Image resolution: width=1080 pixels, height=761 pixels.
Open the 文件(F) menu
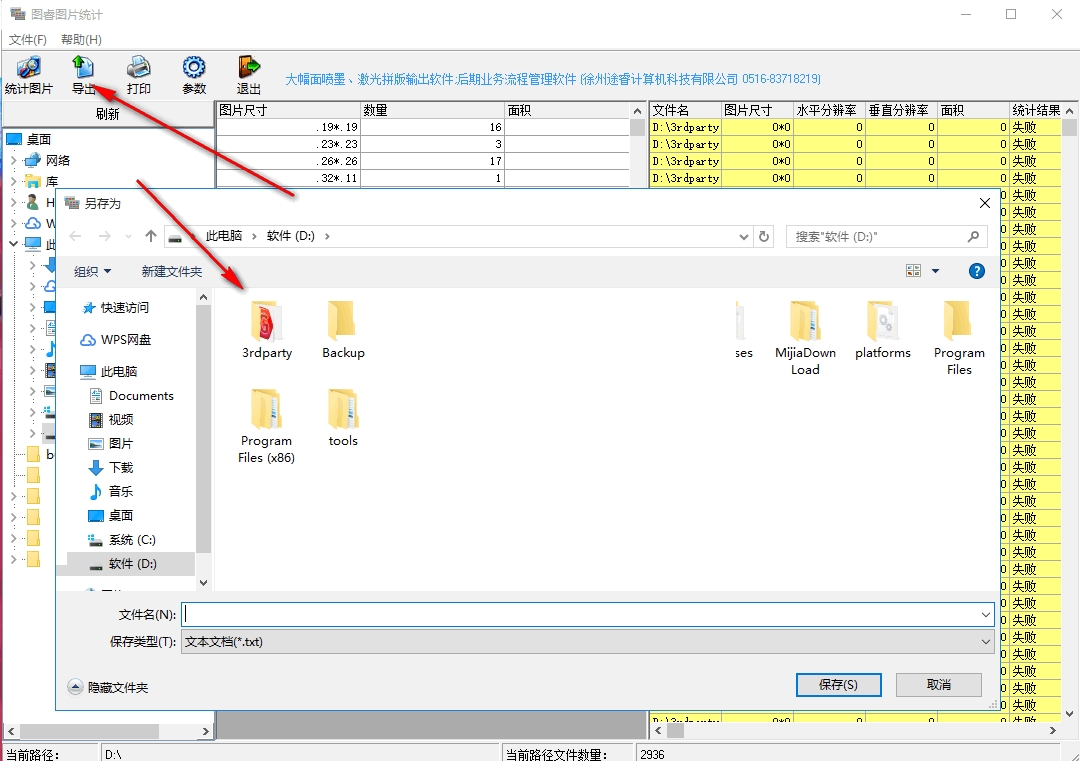tap(28, 39)
